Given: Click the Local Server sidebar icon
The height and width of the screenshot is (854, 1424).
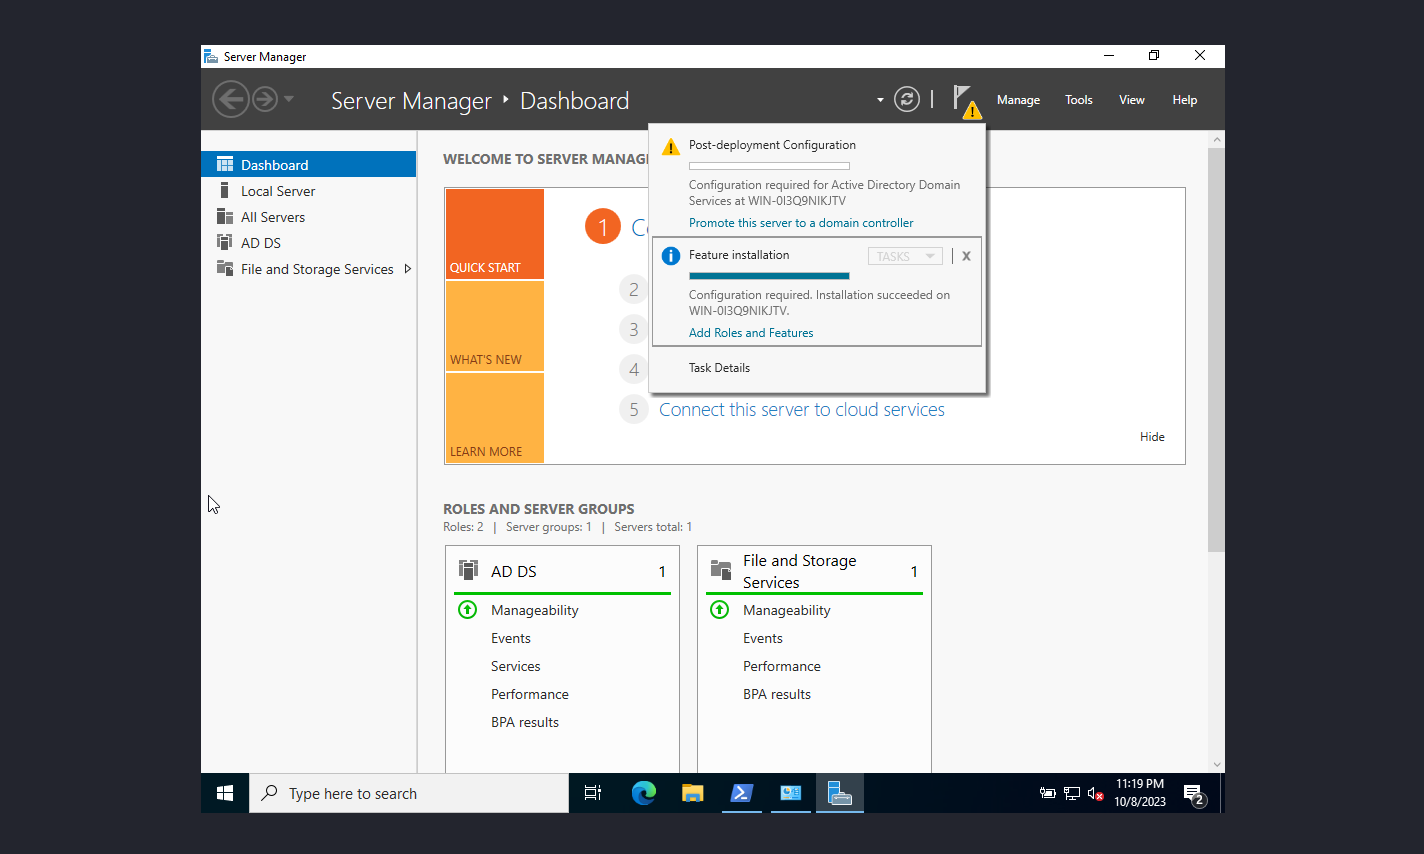Looking at the screenshot, I should coord(225,190).
